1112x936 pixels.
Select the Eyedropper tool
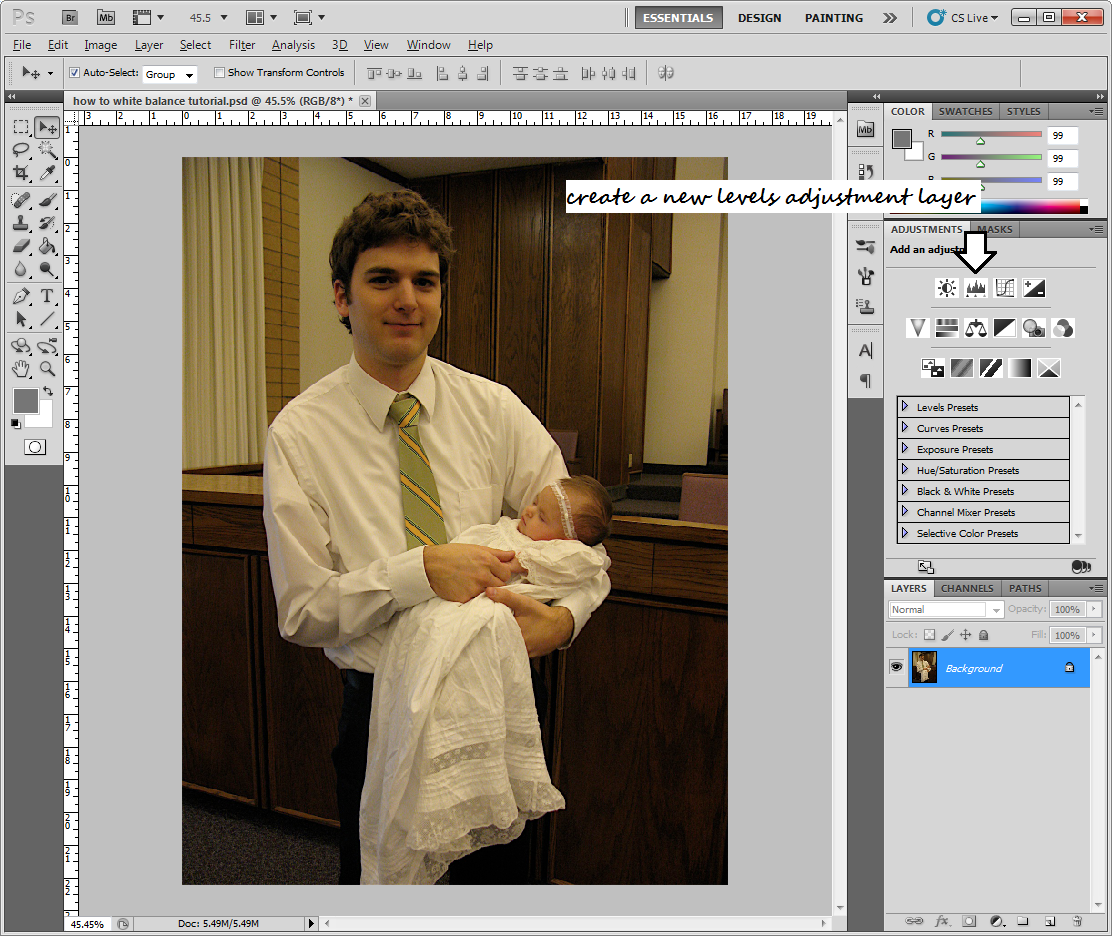(x=48, y=172)
